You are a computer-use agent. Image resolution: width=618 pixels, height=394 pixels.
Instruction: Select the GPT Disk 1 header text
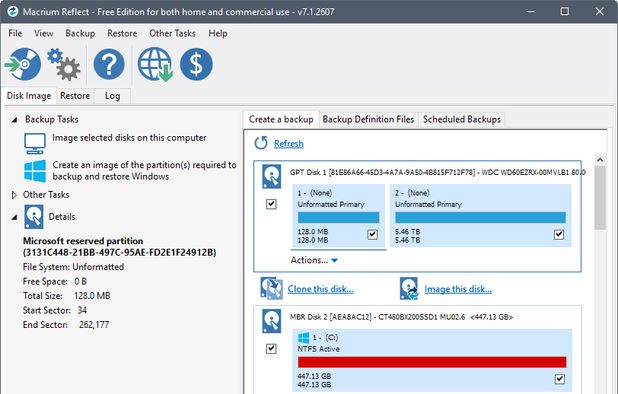point(437,172)
